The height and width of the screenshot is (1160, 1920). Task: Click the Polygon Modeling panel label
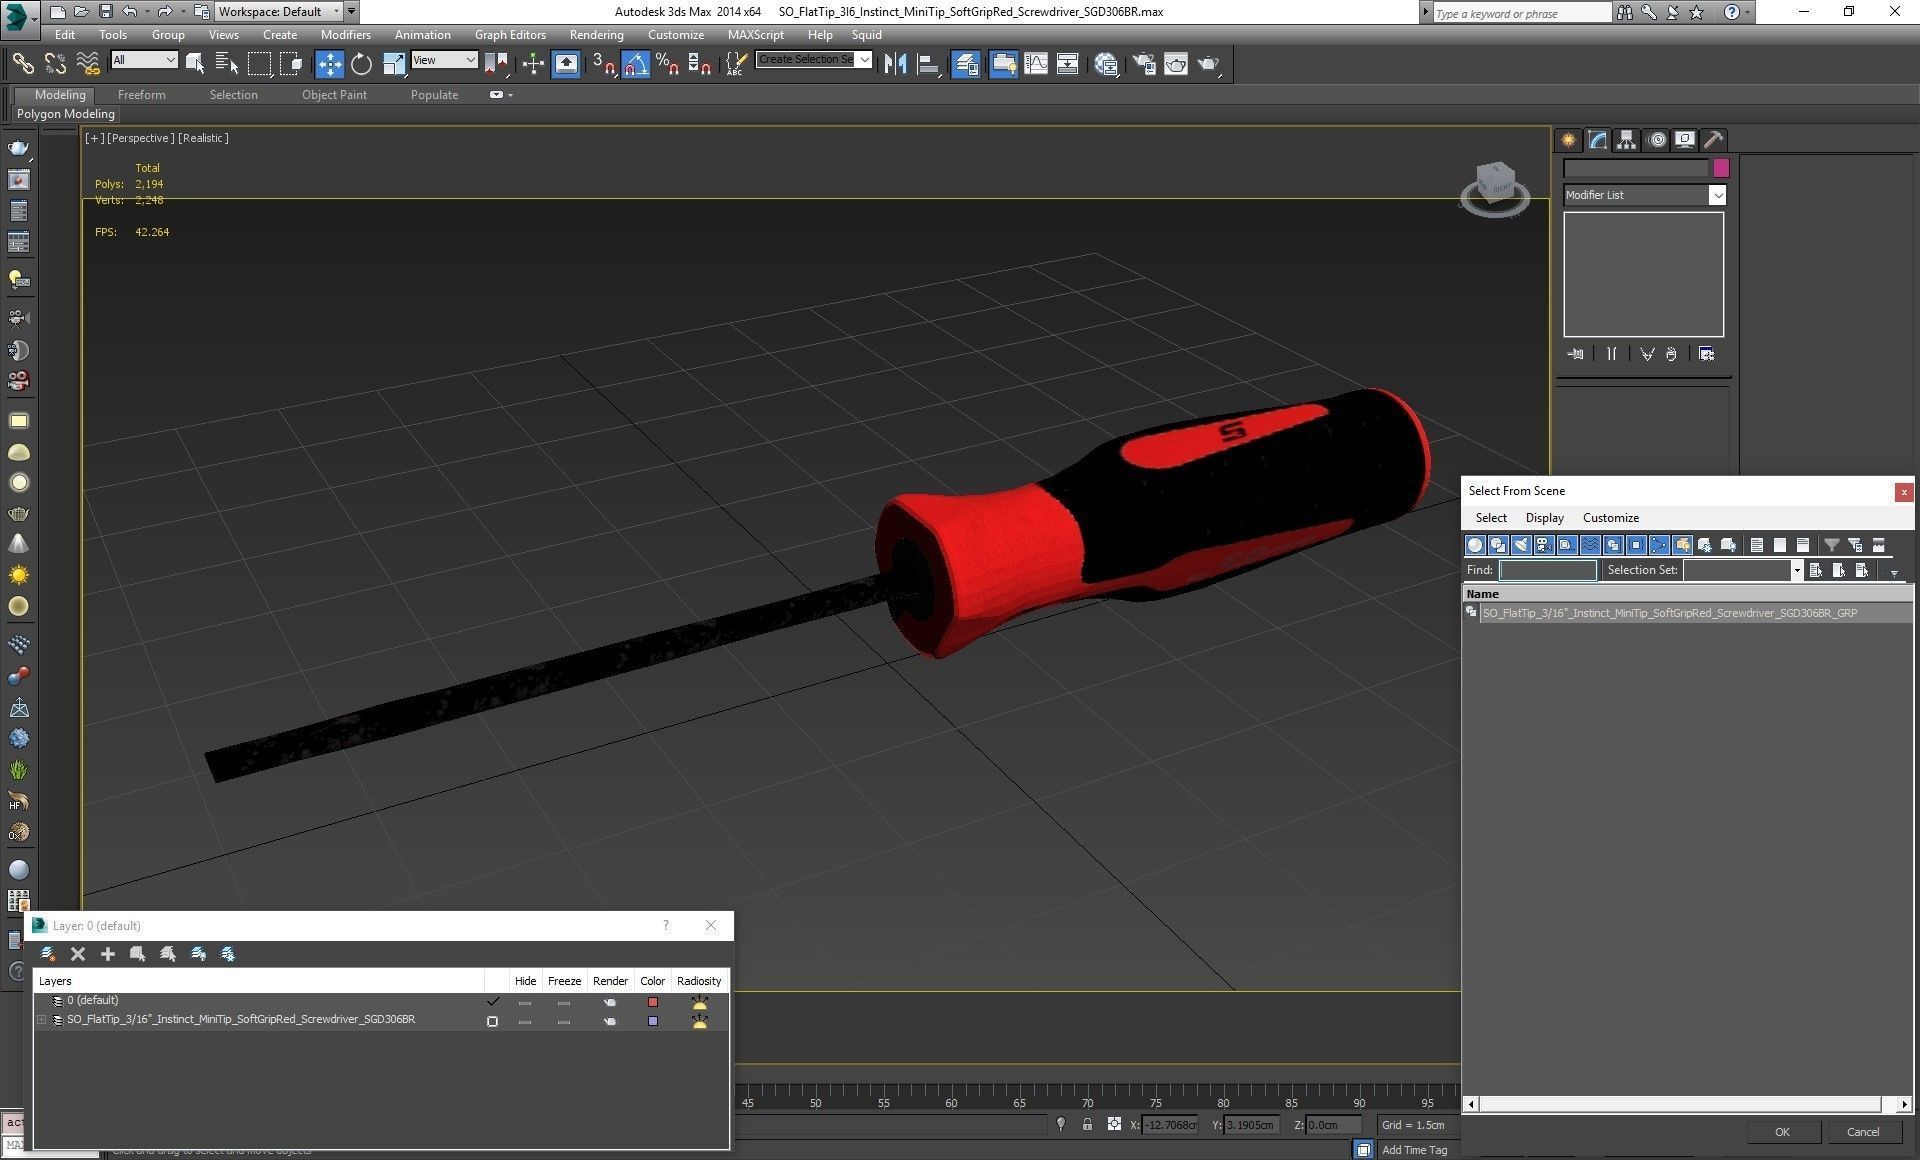tap(66, 114)
